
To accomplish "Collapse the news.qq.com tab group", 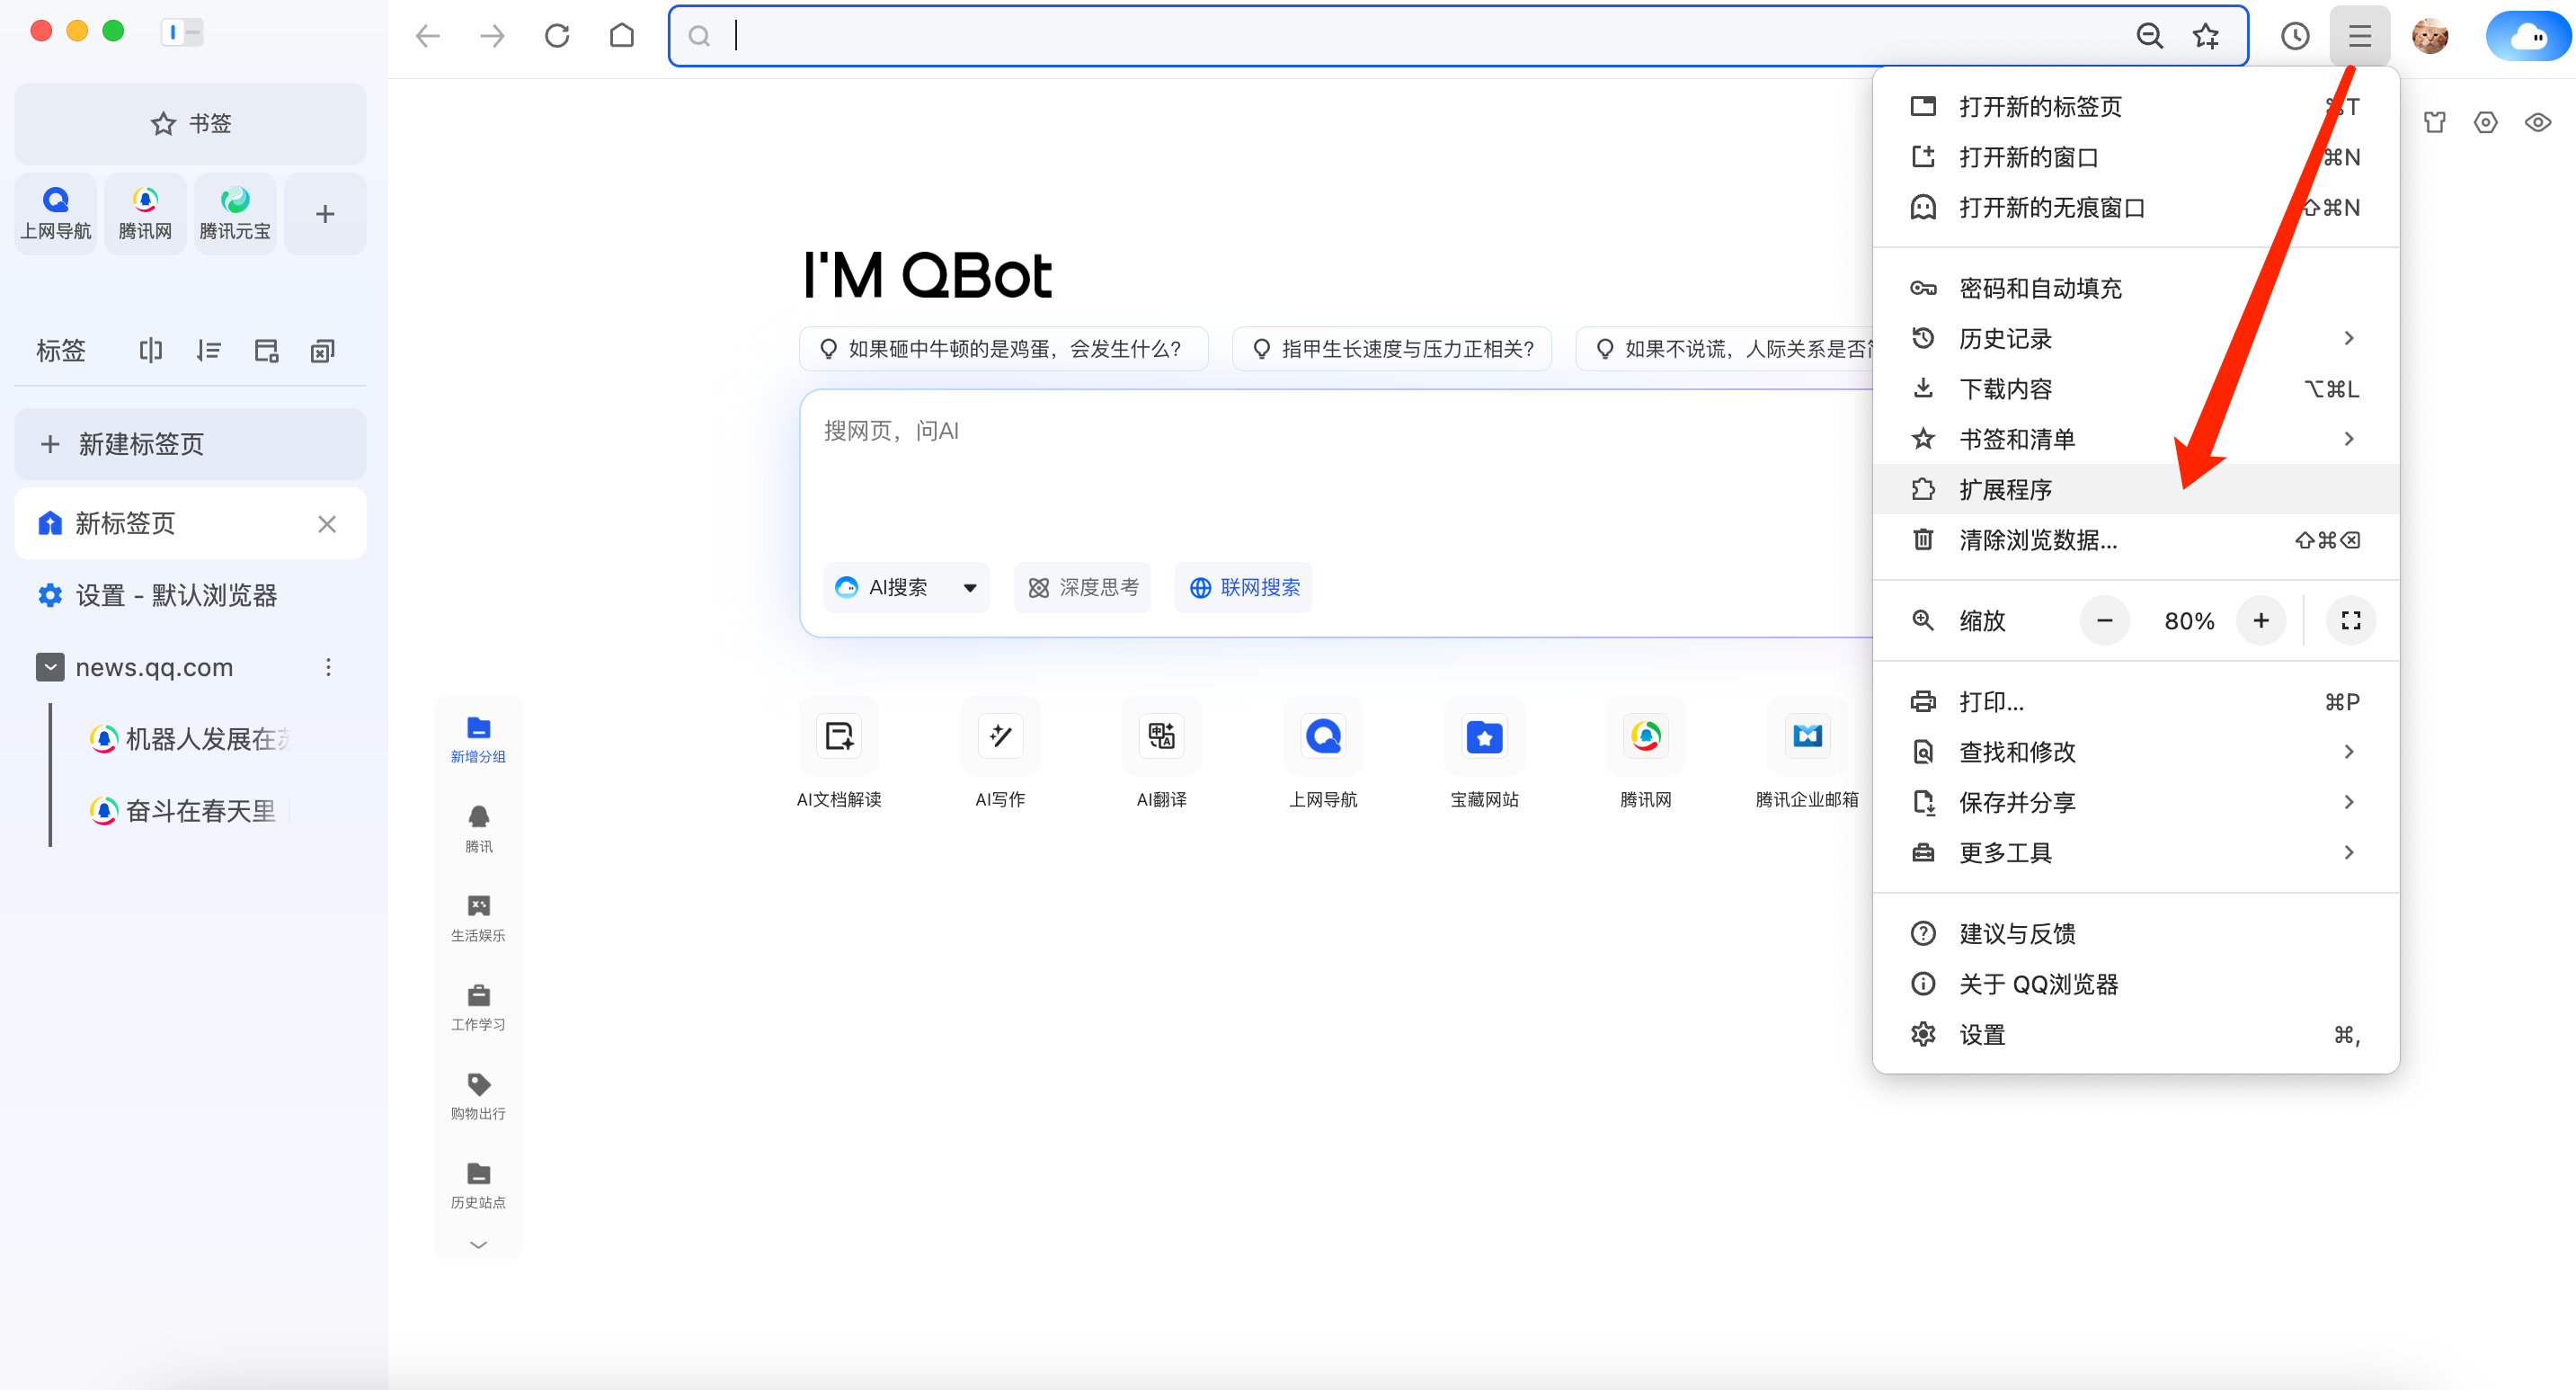I will 50,667.
